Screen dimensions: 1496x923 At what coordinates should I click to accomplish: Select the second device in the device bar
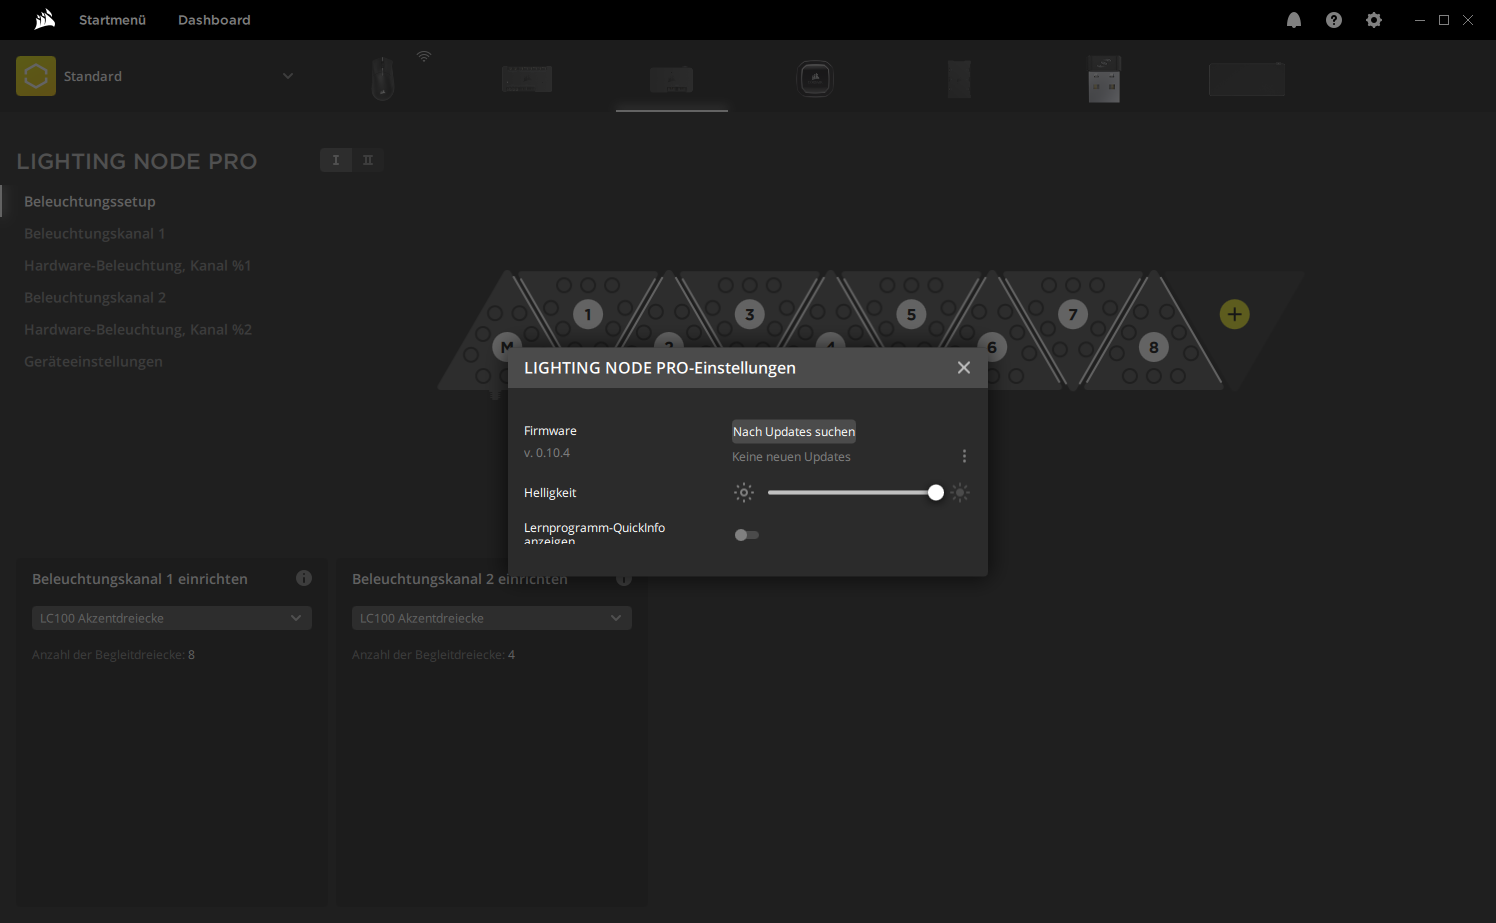[x=527, y=79]
